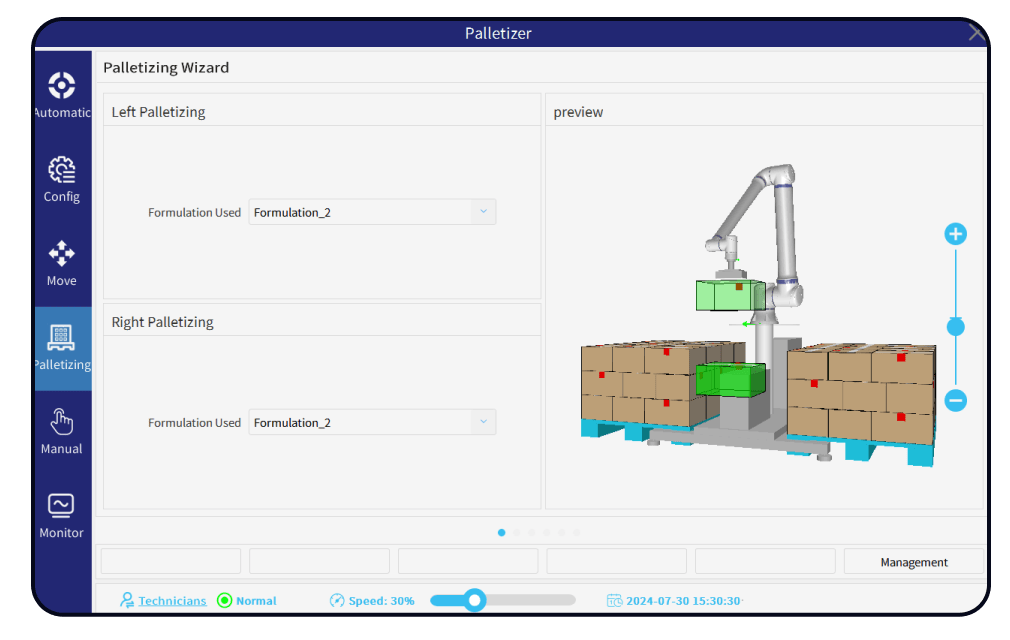
Task: Click the calendar clock icon in status bar
Action: (x=615, y=601)
